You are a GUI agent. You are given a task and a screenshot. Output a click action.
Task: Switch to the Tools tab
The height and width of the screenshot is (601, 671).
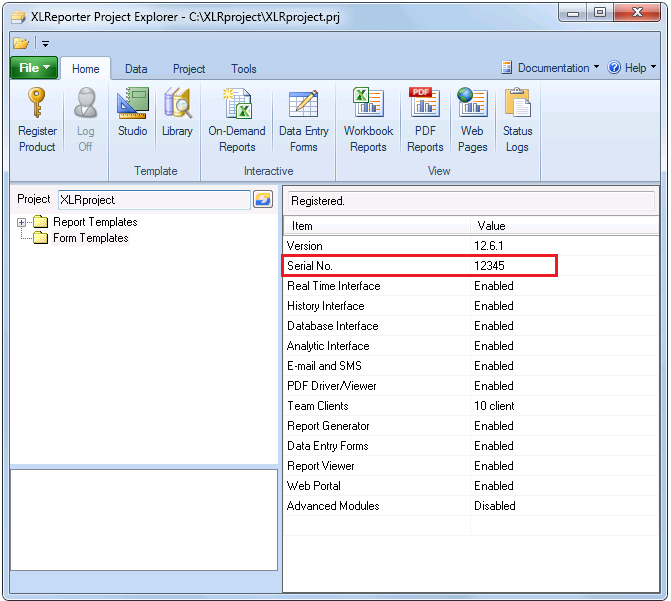tap(244, 68)
